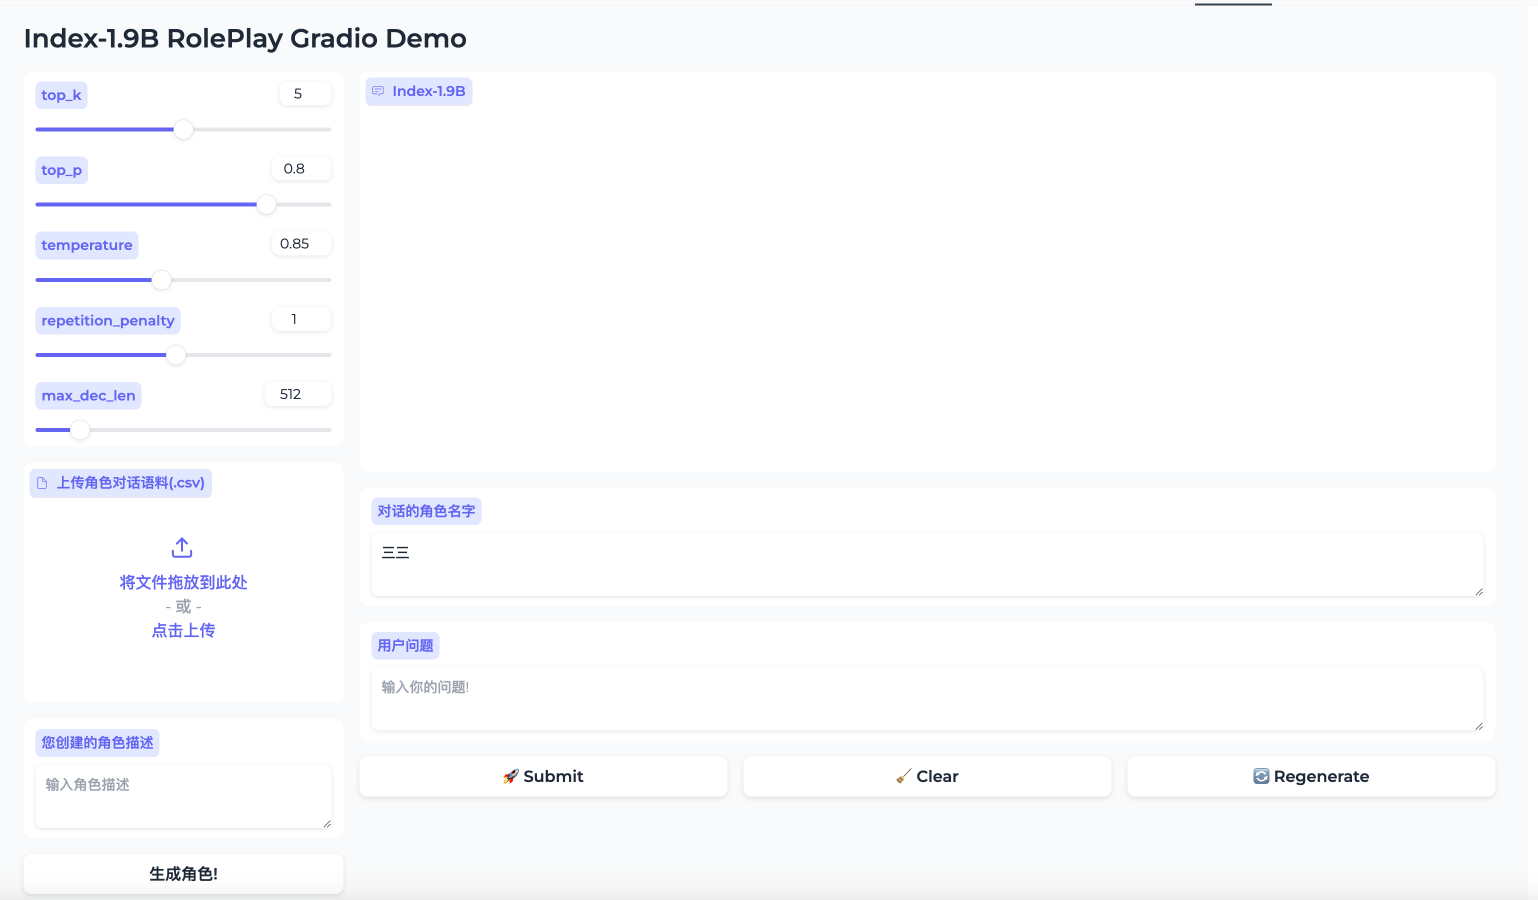Click the repetition_penalty slider handle
This screenshot has width=1538, height=900.
[176, 355]
